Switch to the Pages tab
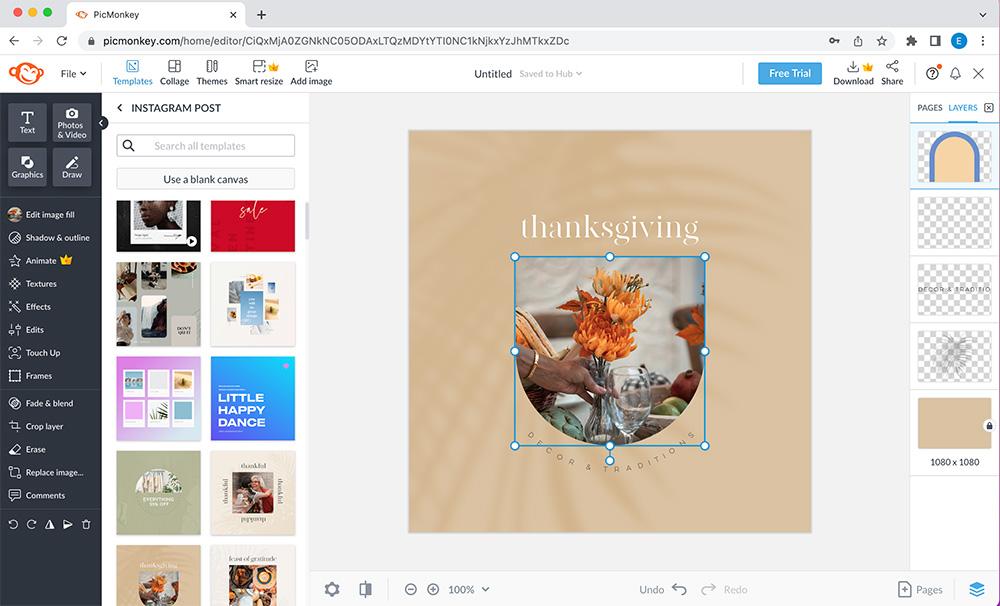This screenshot has height=606, width=1000. coord(928,107)
